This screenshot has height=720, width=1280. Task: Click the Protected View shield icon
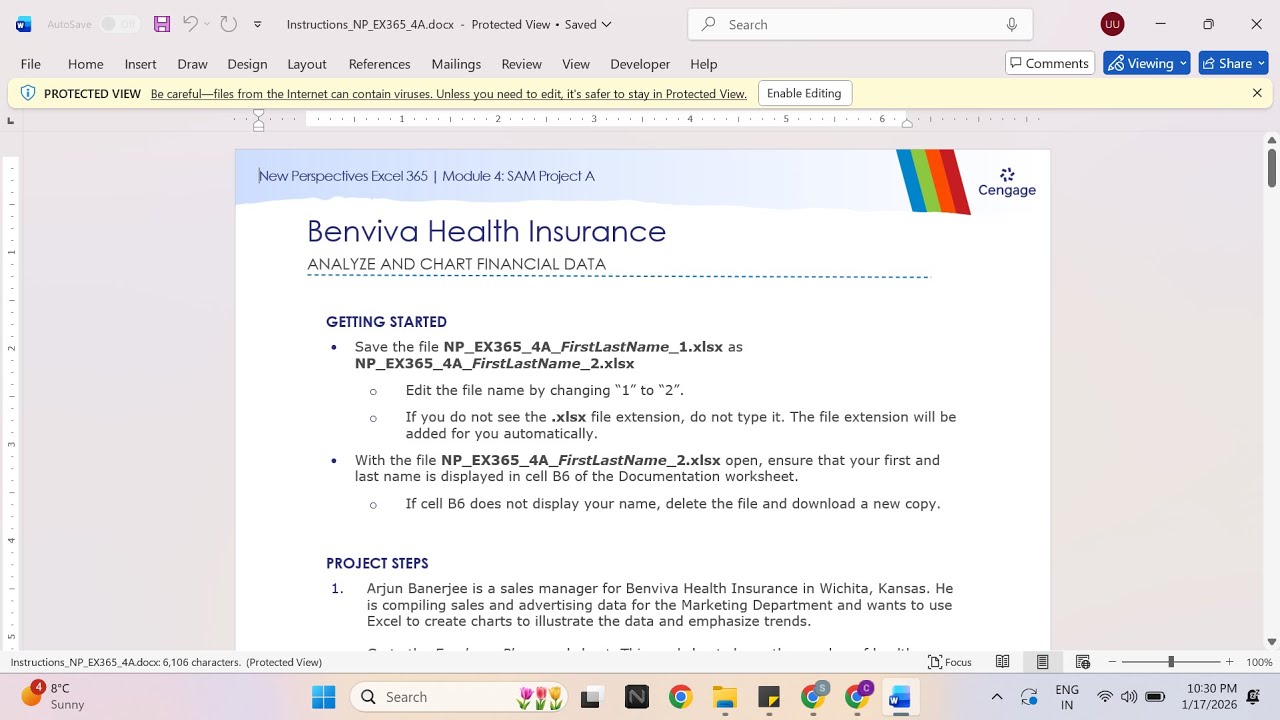(x=28, y=93)
